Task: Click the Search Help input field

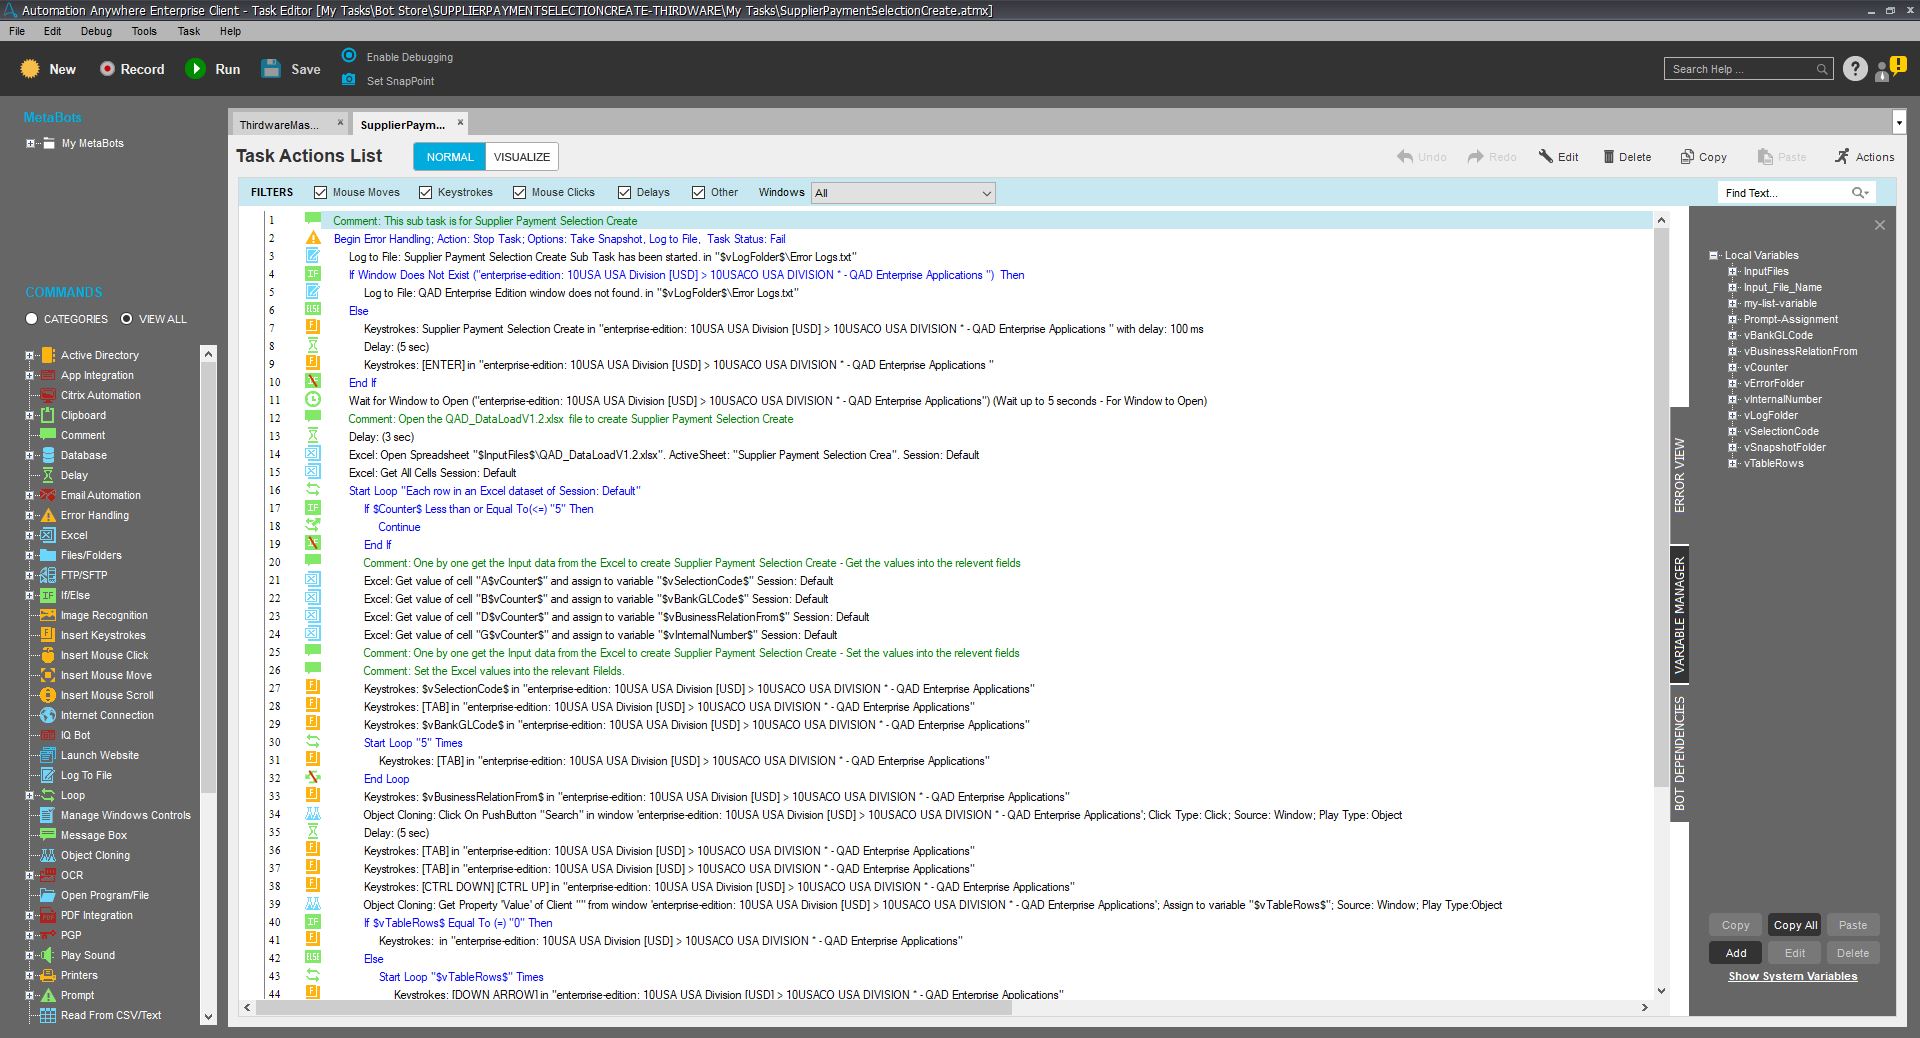Action: point(1738,69)
